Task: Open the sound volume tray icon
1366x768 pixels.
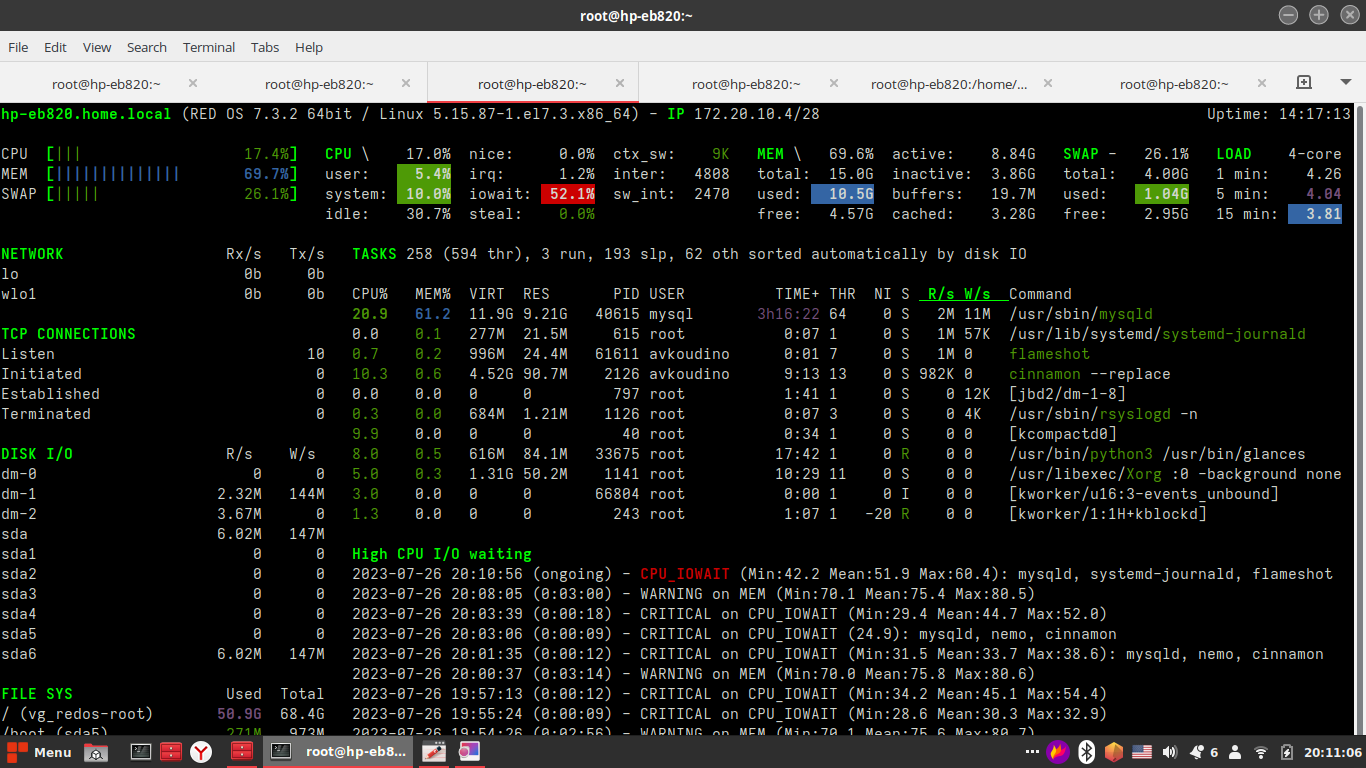Action: pyautogui.click(x=1169, y=752)
